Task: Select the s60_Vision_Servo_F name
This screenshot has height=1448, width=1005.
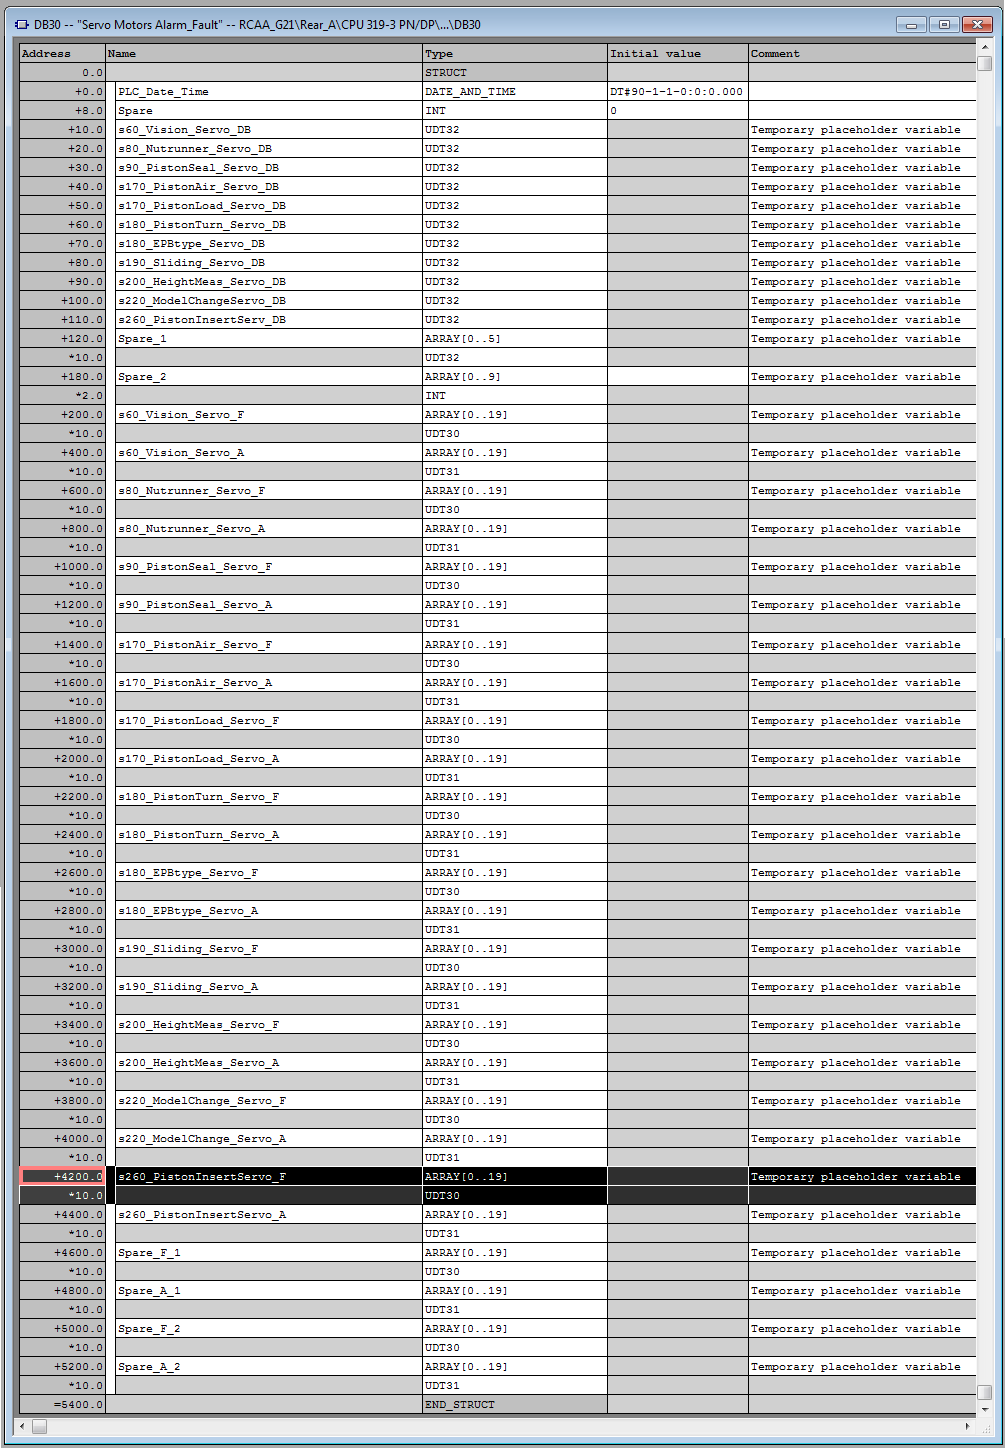Action: point(269,415)
